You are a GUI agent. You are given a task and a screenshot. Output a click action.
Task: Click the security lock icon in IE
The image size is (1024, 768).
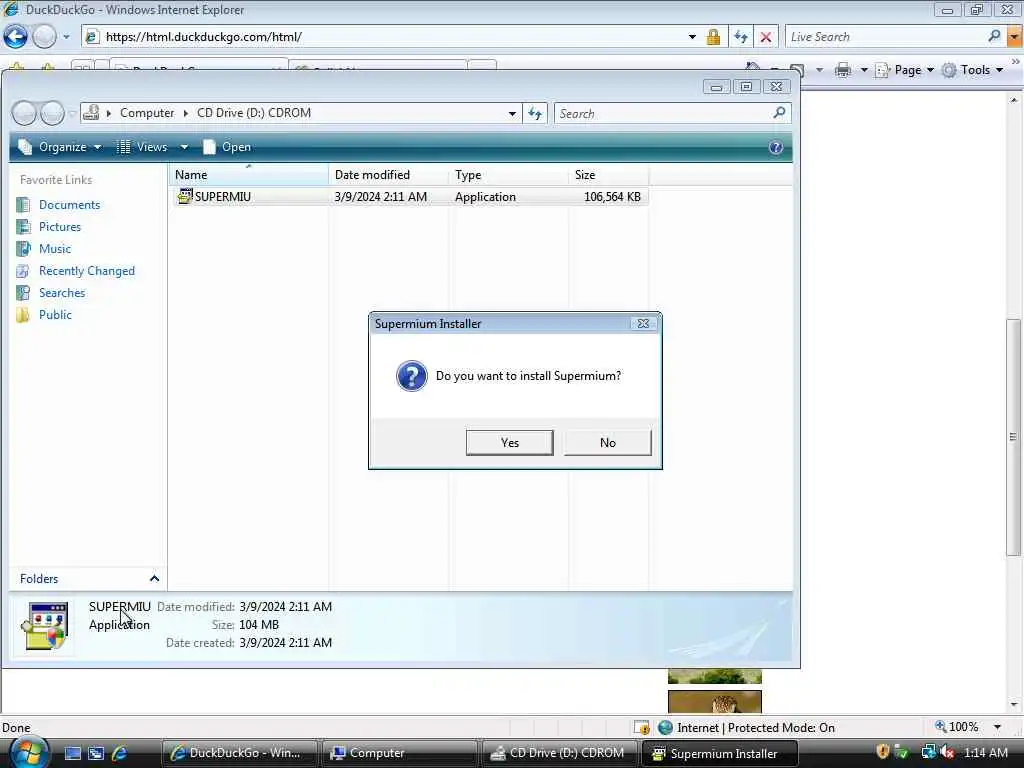(x=714, y=37)
